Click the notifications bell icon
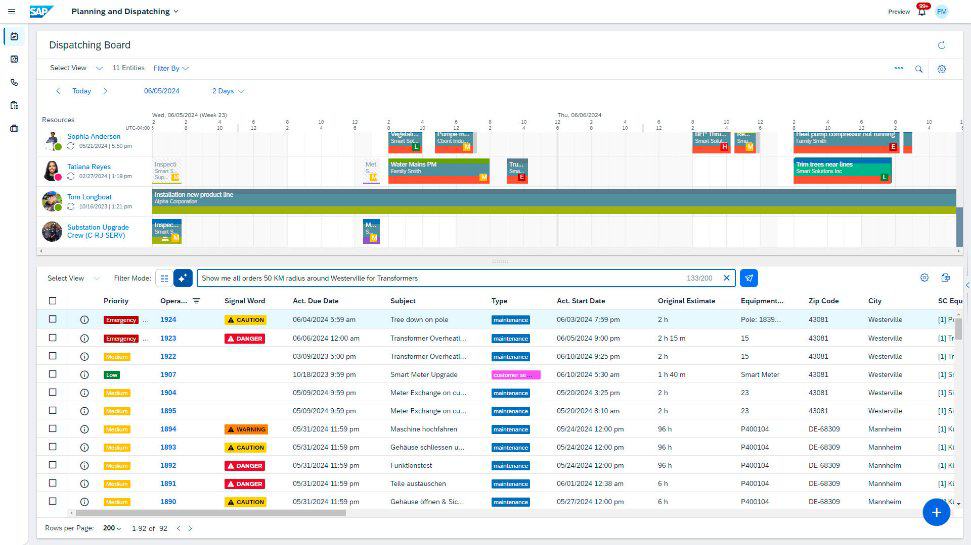971x545 pixels. click(x=921, y=11)
